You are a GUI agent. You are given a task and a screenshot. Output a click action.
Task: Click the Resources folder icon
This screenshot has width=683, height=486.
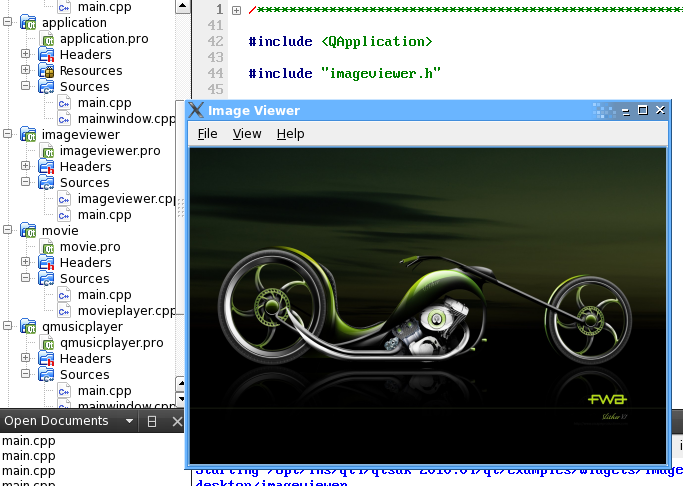tap(46, 71)
